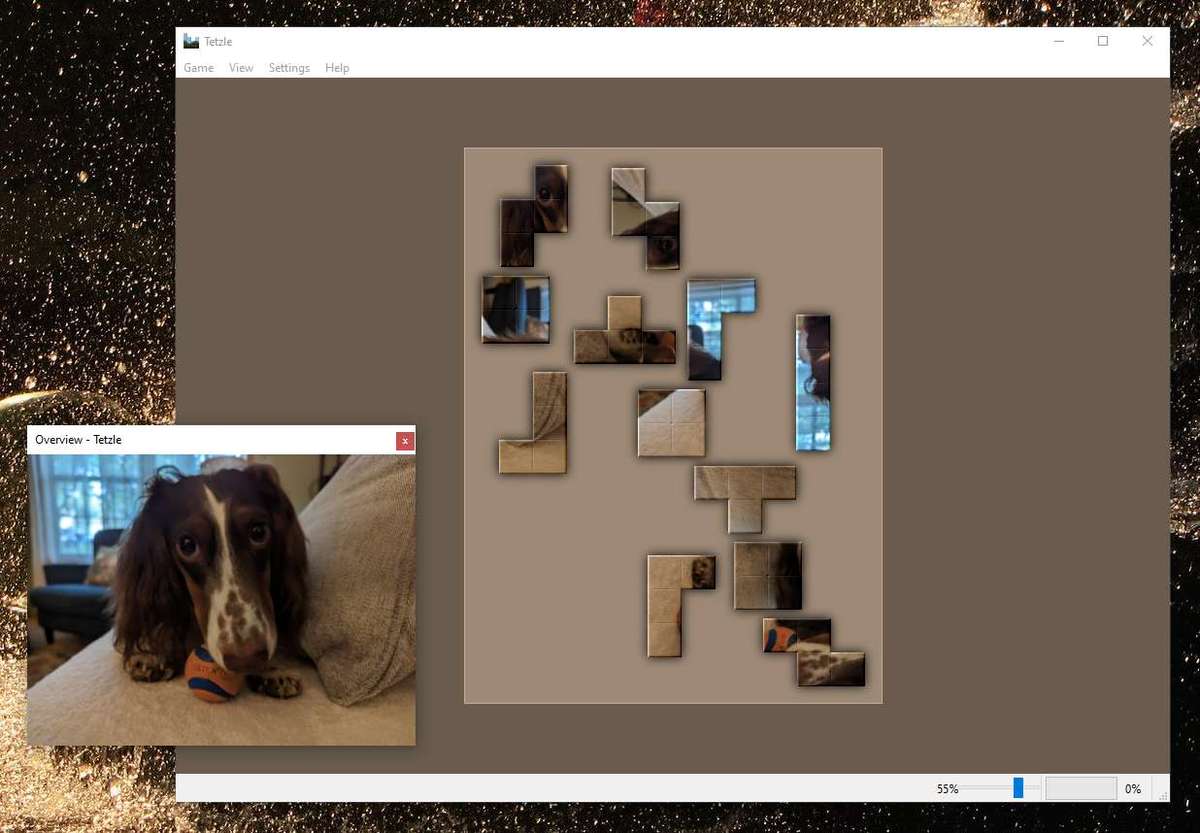Viewport: 1200px width, 833px height.
Task: Open the View menu
Action: click(x=241, y=68)
